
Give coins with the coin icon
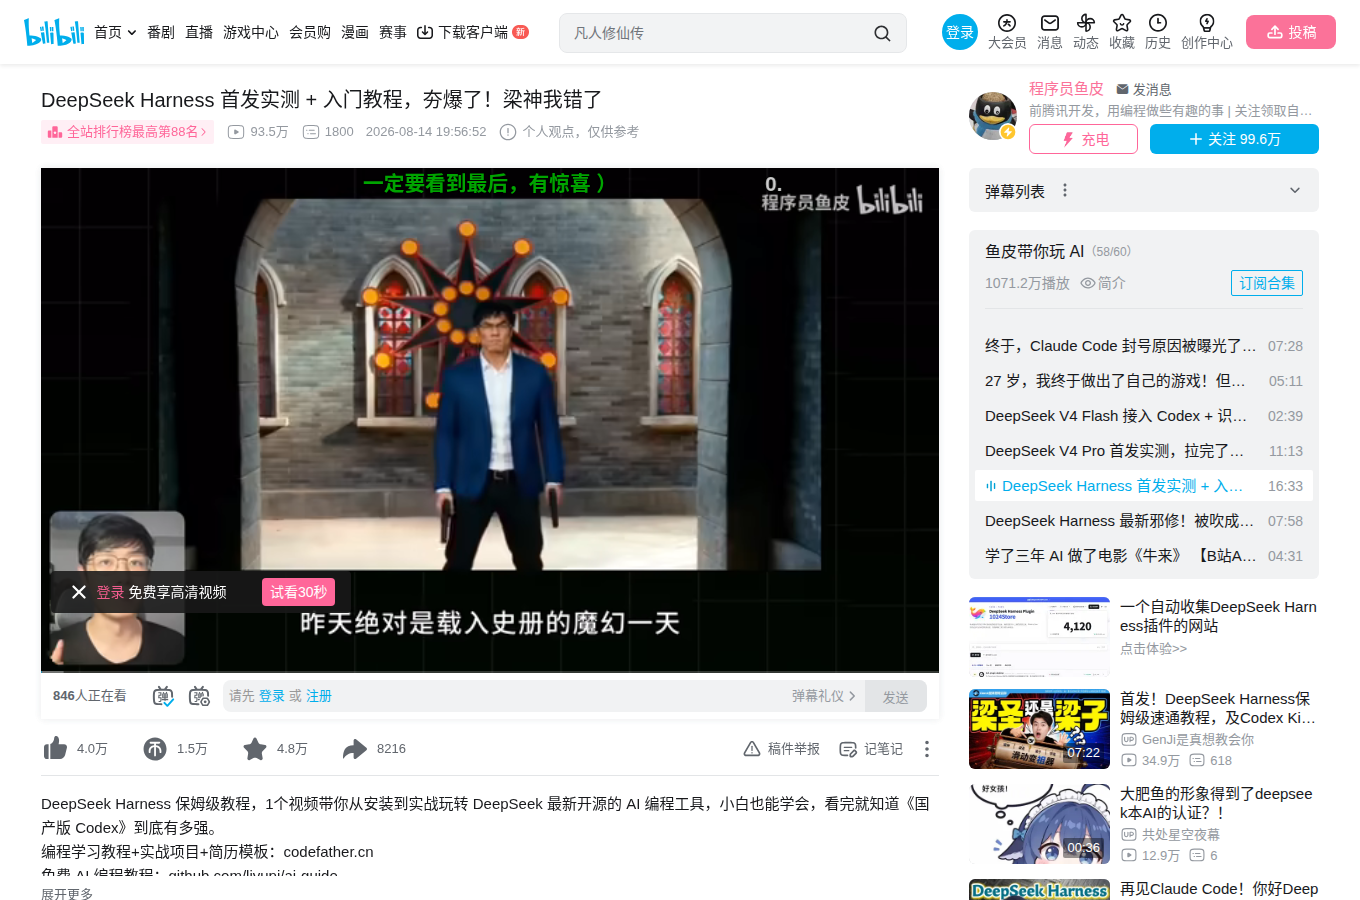point(155,748)
